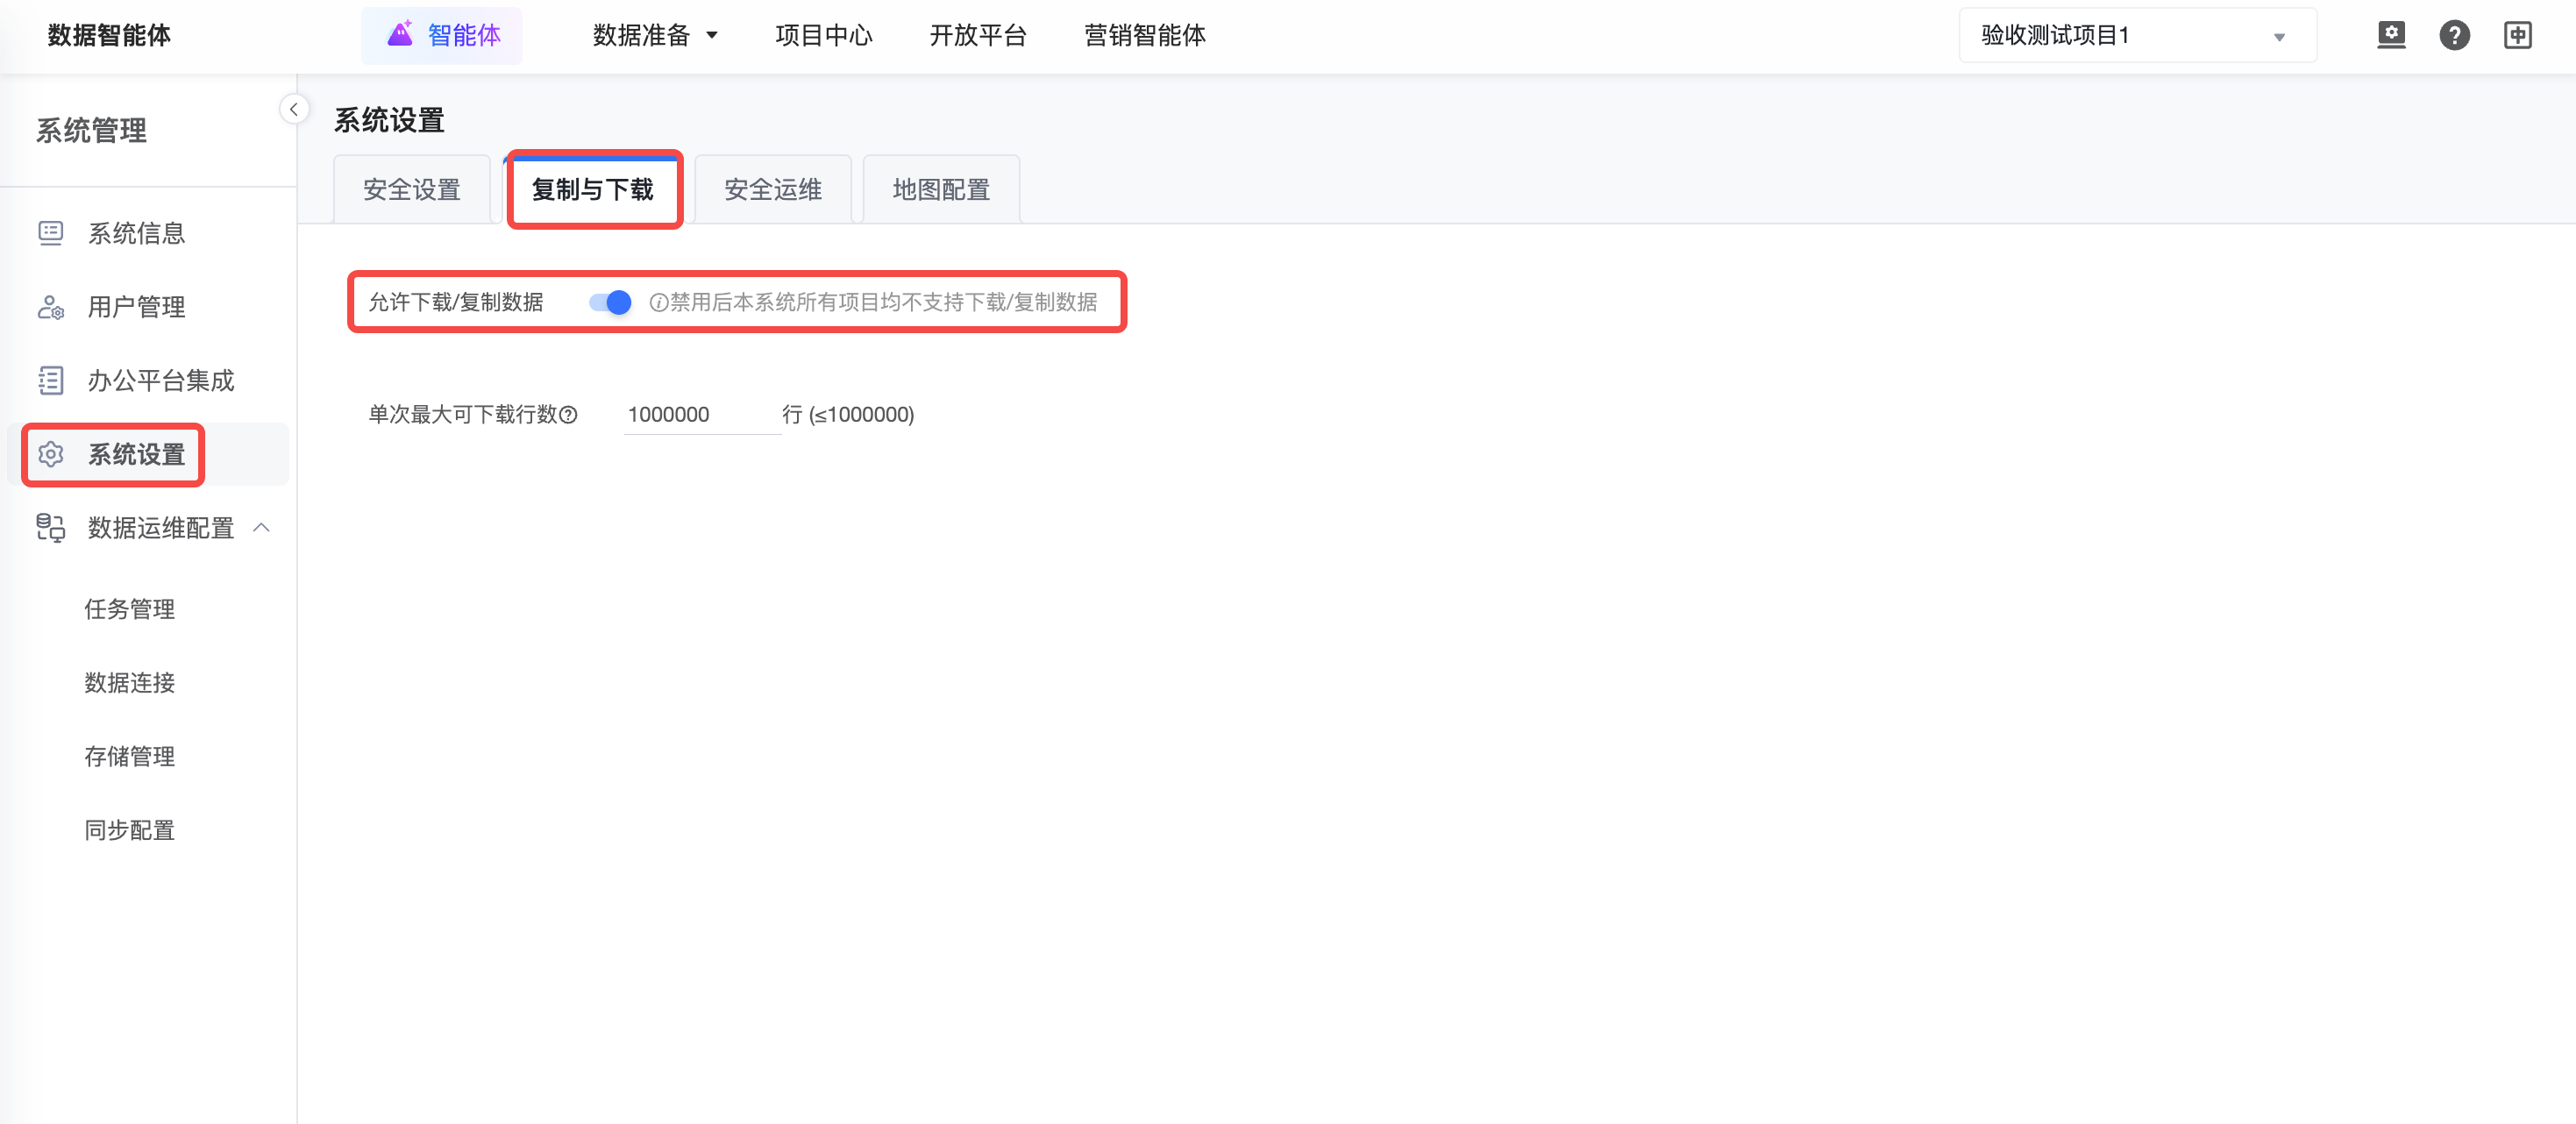Screen dimensions: 2576x1124
Task: Click the 行 (≤1000000) limit text
Action: click(x=848, y=414)
